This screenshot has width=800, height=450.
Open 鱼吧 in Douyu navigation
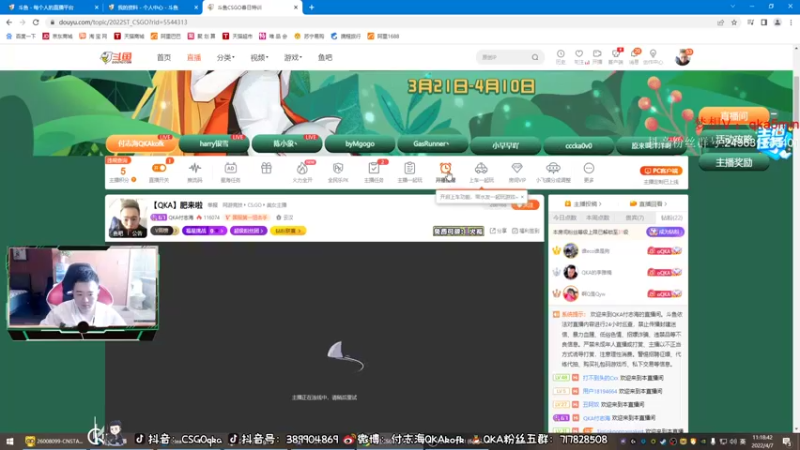pyautogui.click(x=325, y=58)
